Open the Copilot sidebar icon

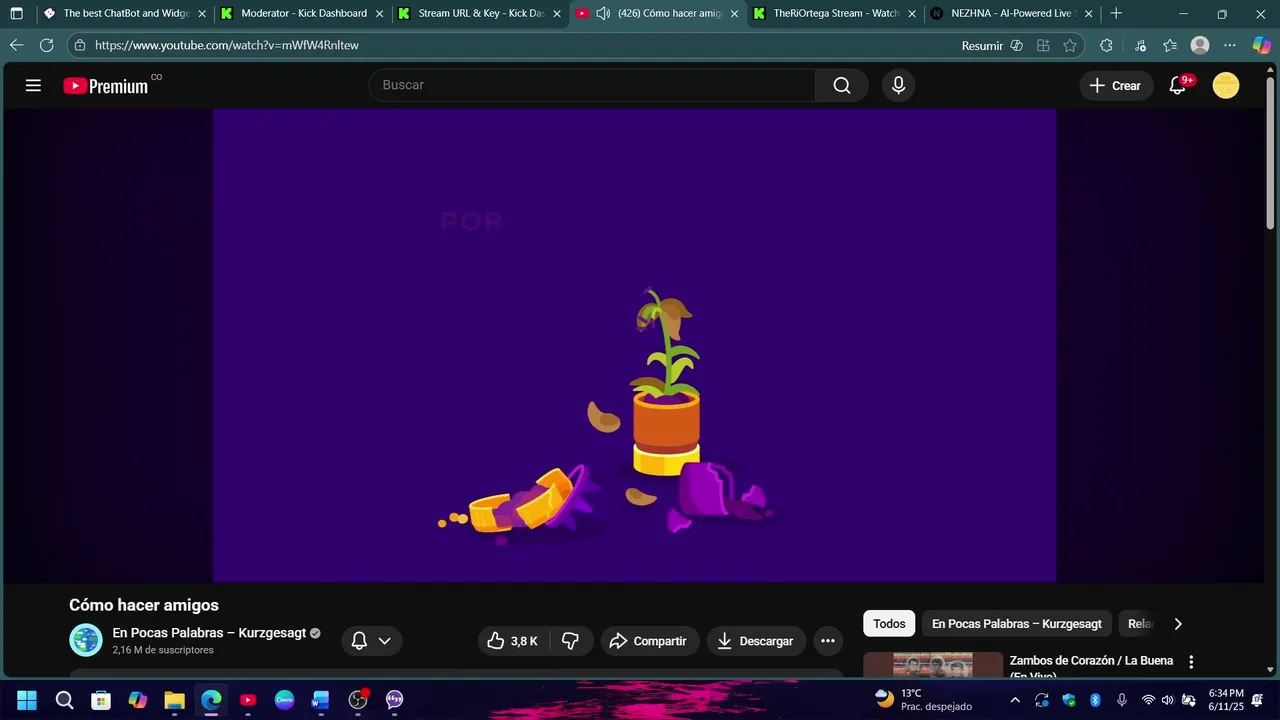[x=1262, y=45]
